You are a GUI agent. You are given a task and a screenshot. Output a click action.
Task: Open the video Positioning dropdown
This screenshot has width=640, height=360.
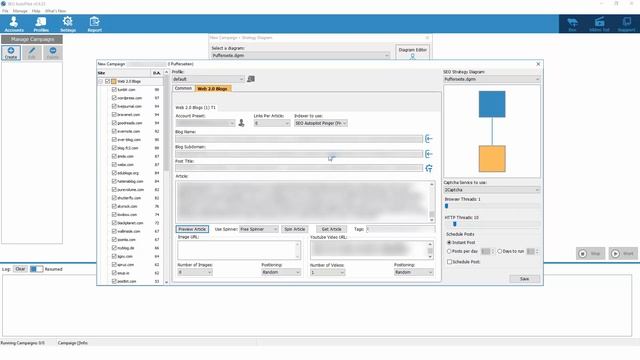pos(413,272)
